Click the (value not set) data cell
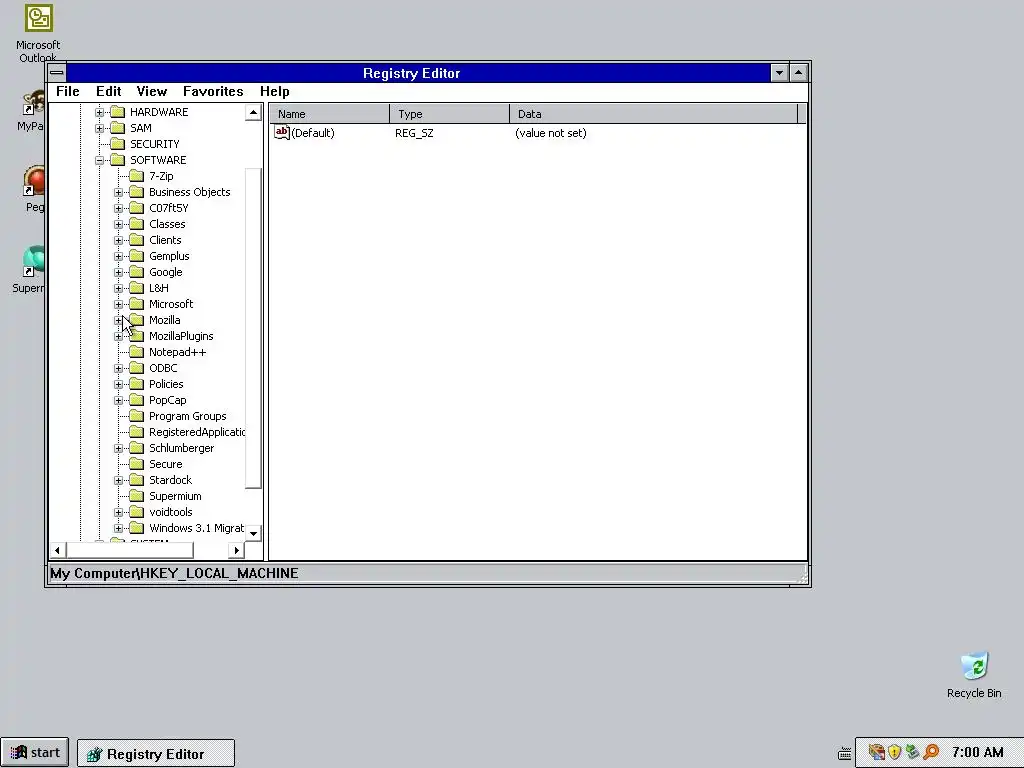This screenshot has height=768, width=1024. point(551,133)
